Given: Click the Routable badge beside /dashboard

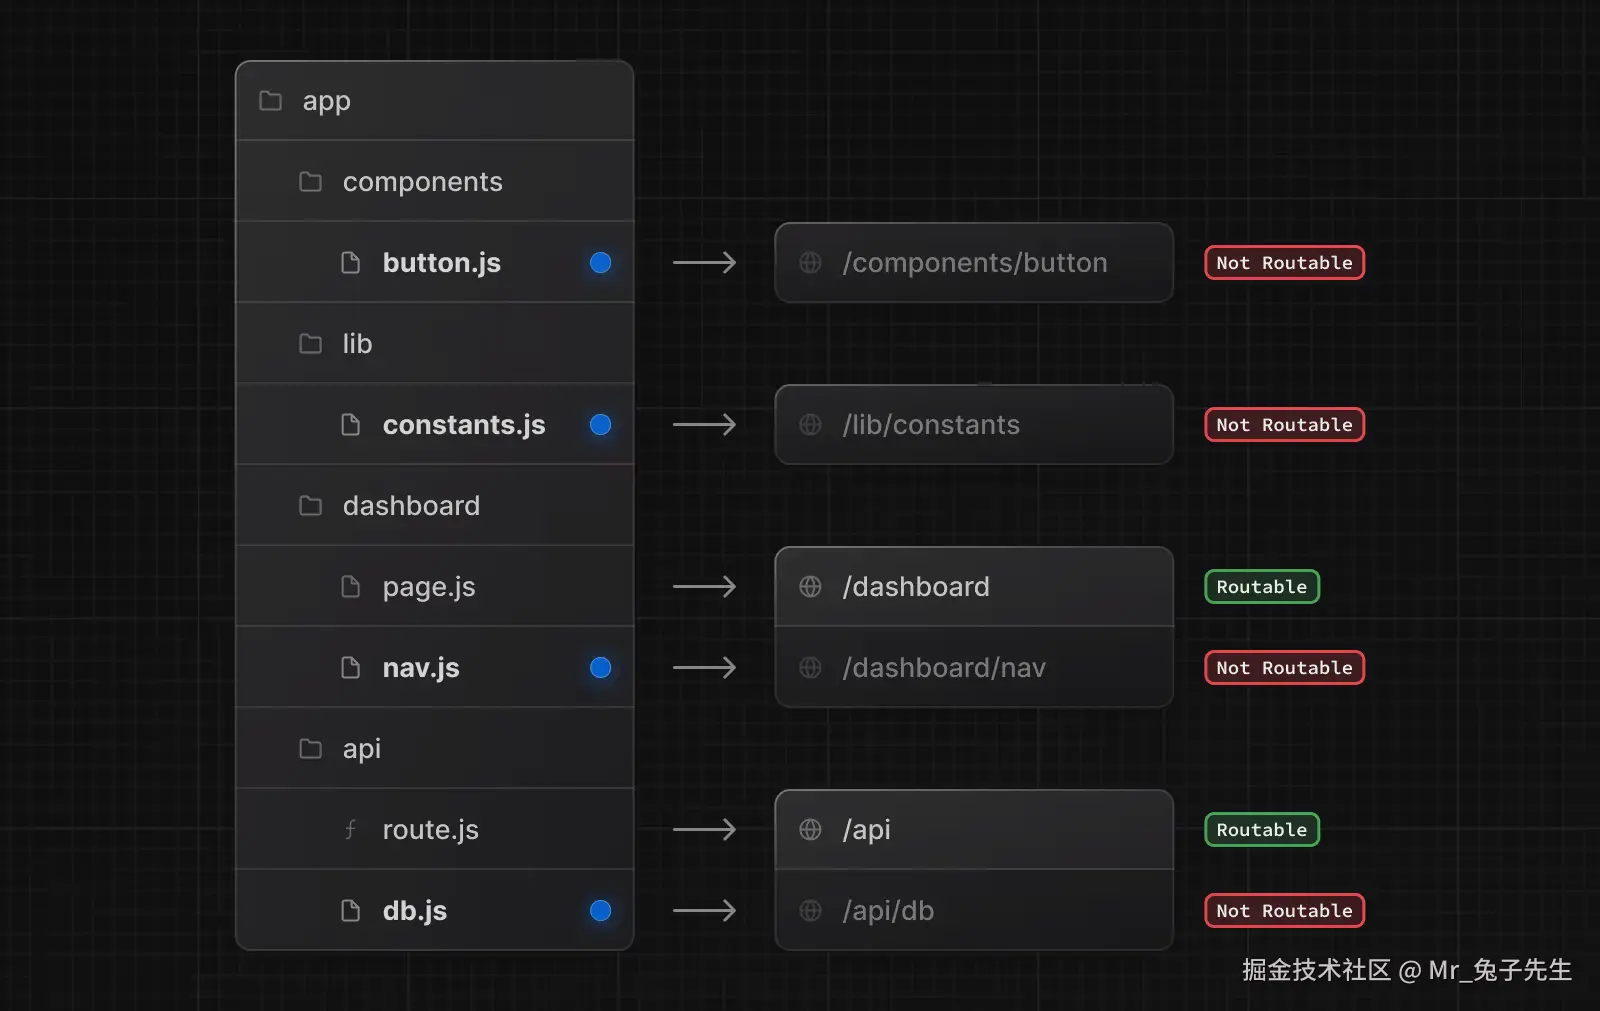Looking at the screenshot, I should tap(1261, 587).
